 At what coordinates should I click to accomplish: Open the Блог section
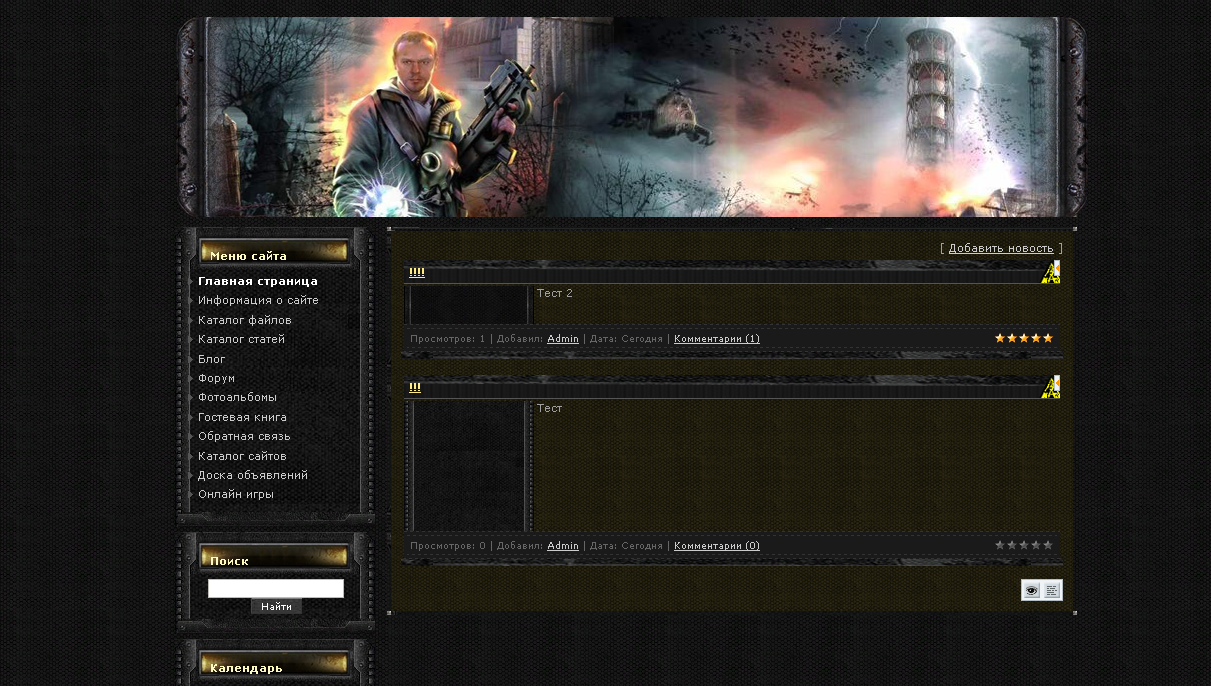[212, 359]
